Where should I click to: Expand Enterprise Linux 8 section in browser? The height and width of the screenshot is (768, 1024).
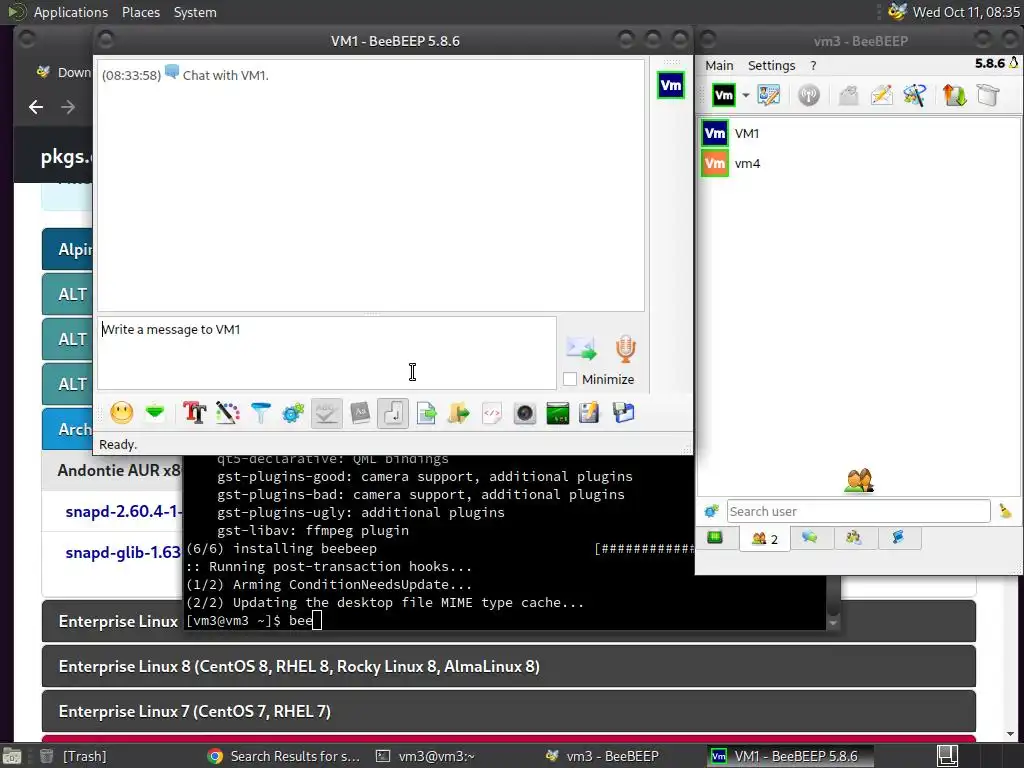click(509, 666)
